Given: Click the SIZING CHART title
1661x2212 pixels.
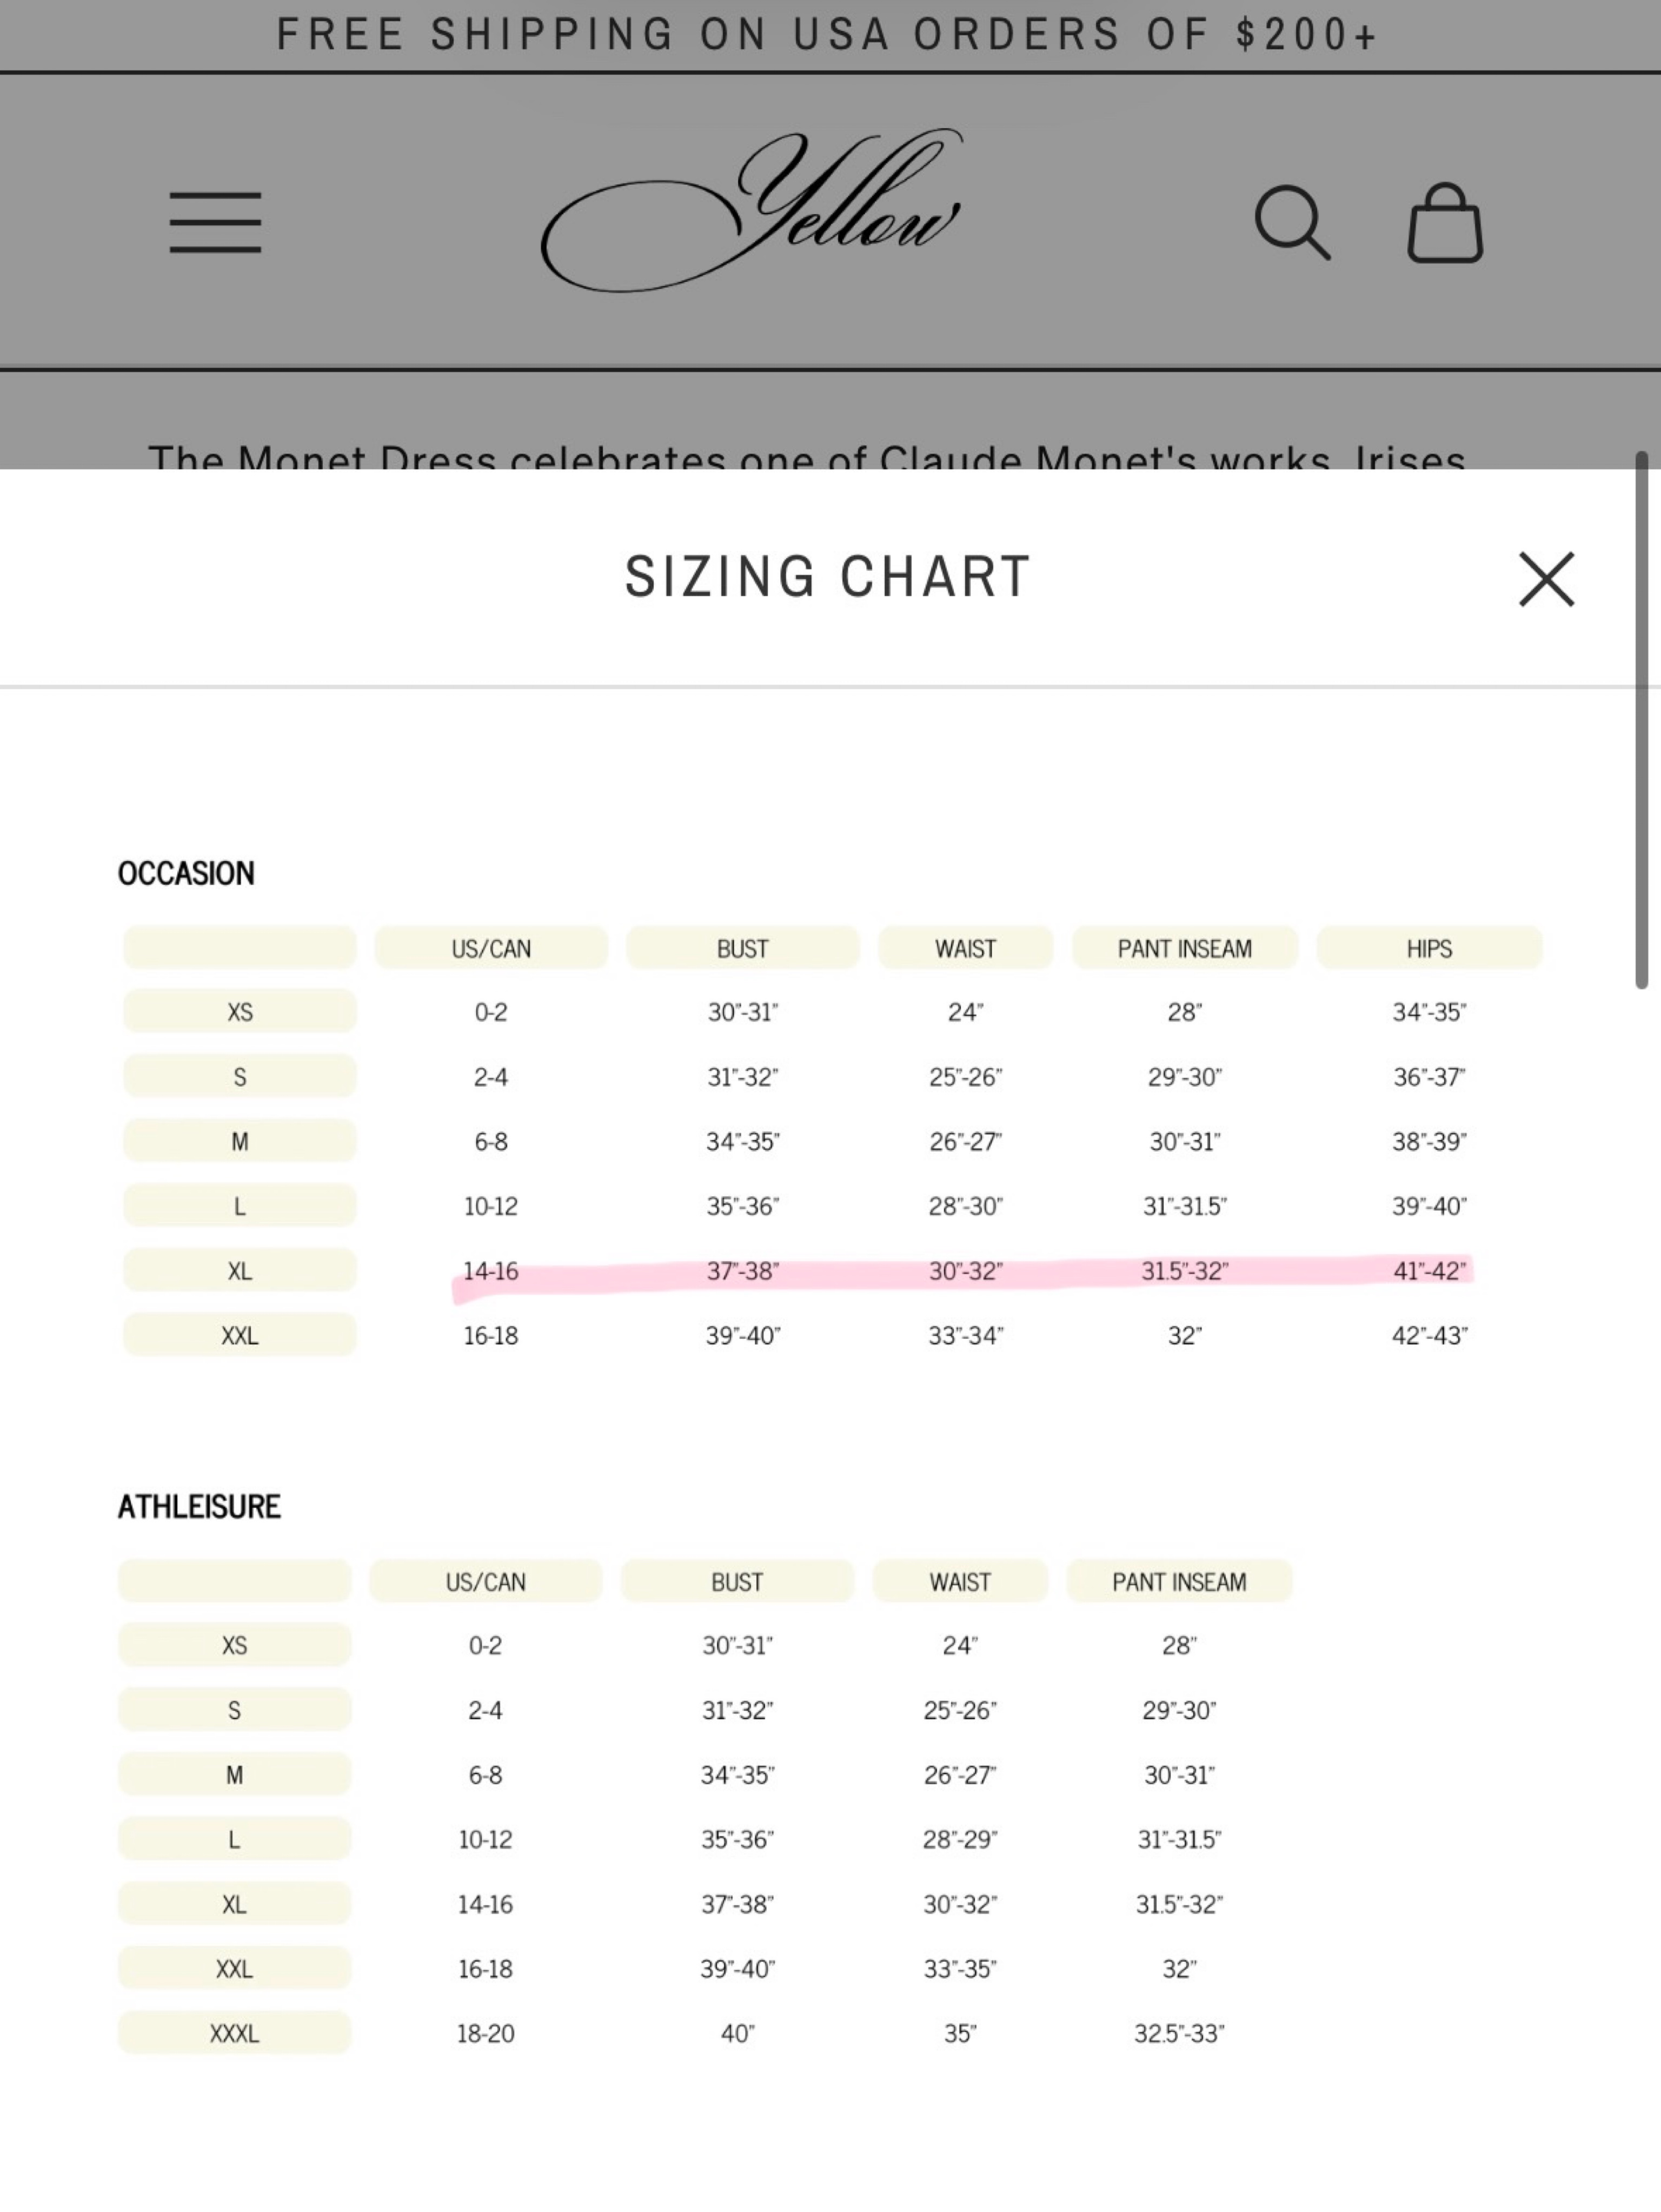Looking at the screenshot, I should pyautogui.click(x=828, y=577).
